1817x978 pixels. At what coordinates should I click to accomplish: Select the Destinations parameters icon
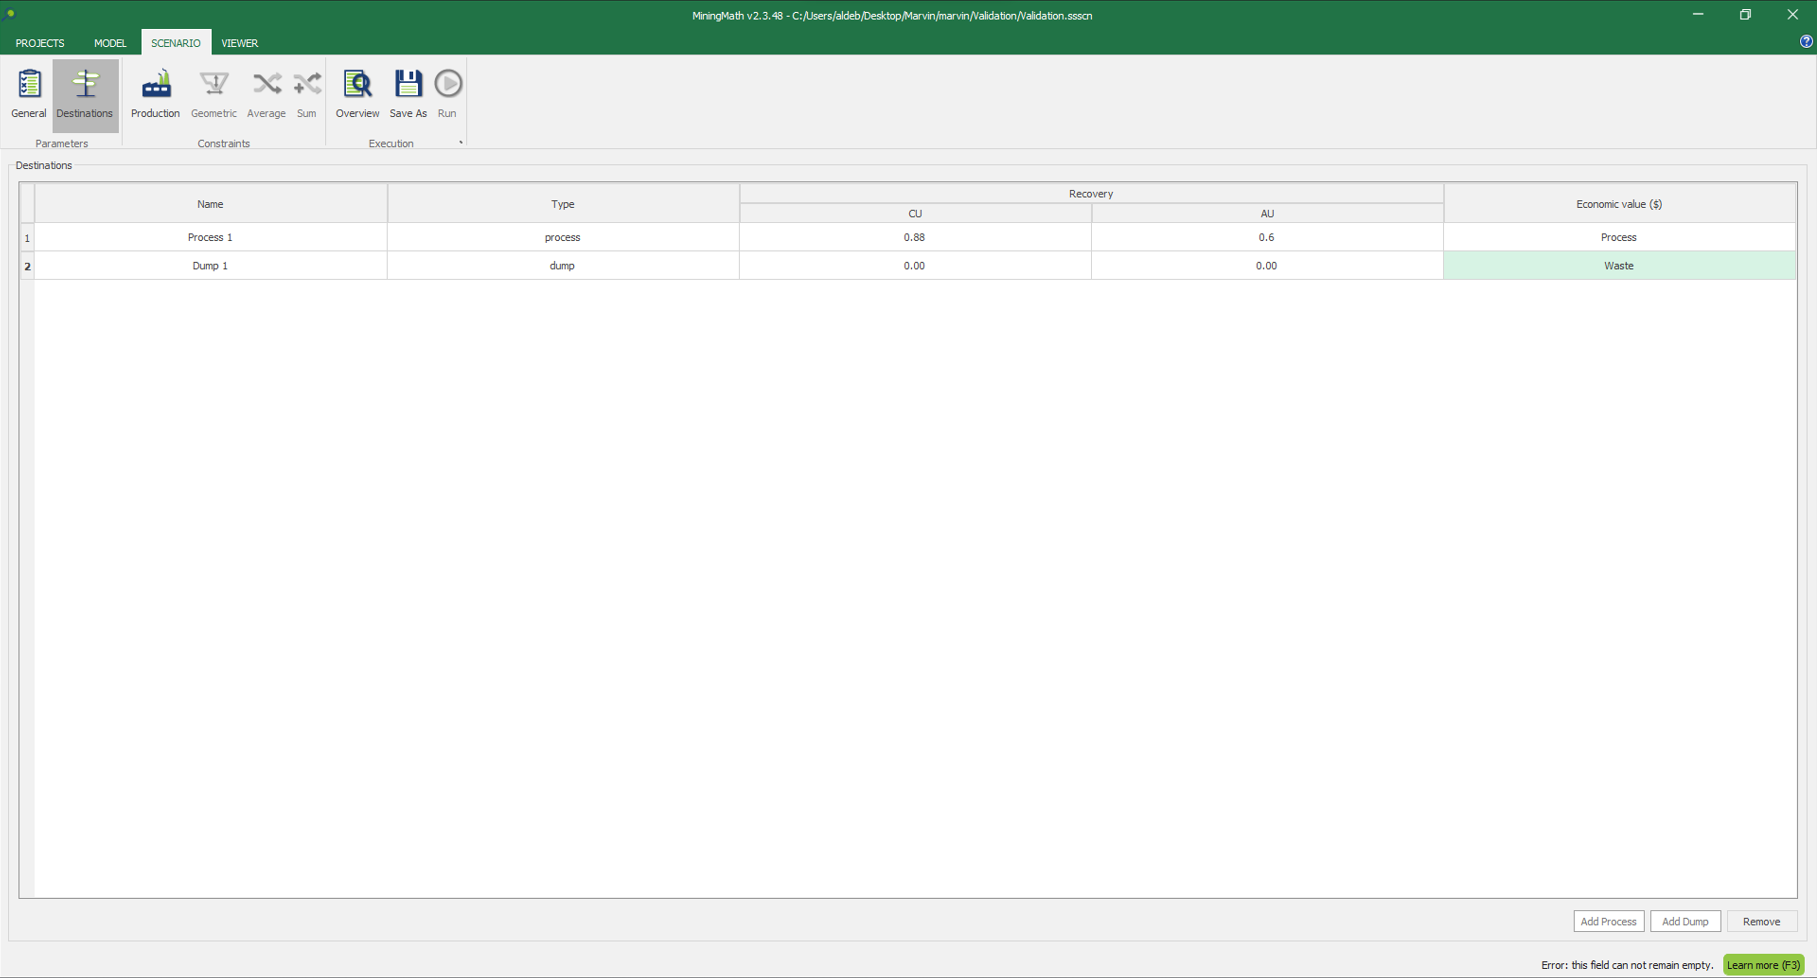coord(85,94)
